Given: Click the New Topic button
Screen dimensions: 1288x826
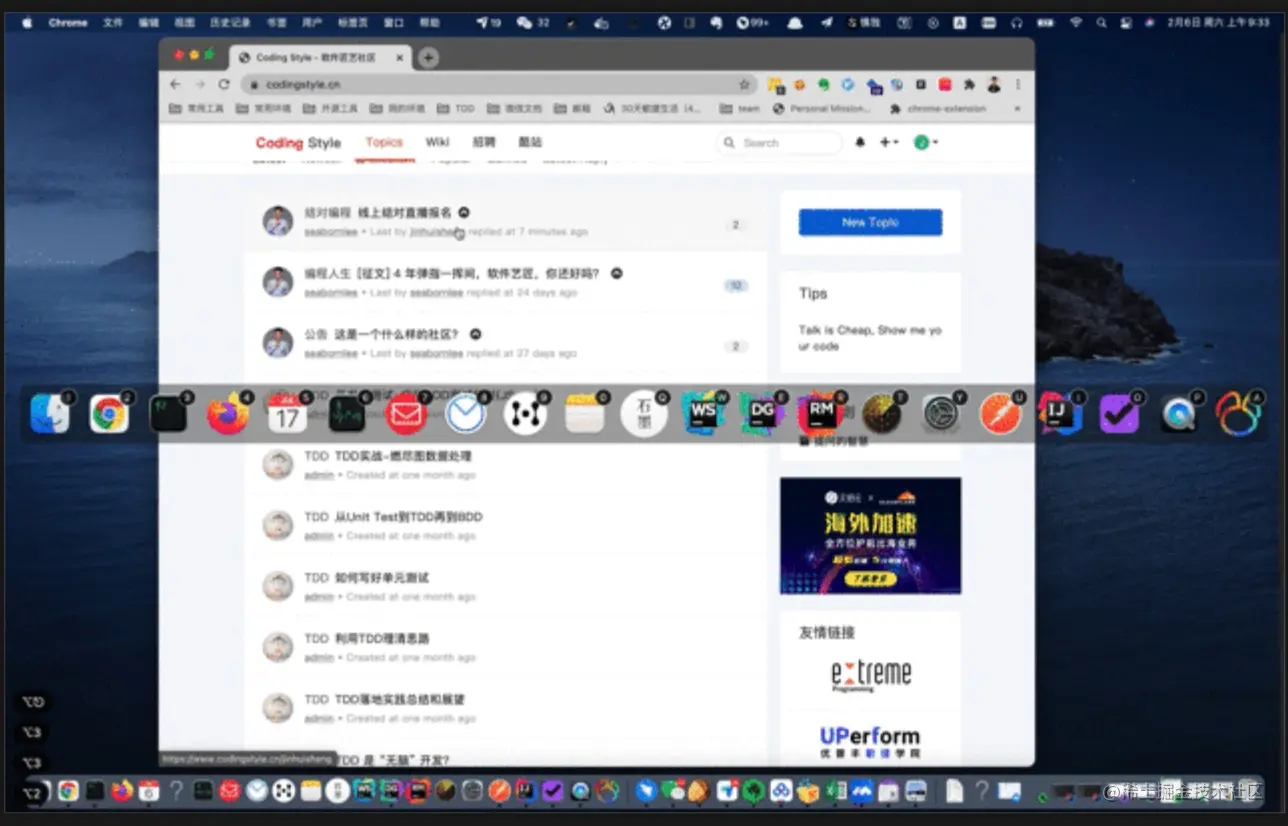Looking at the screenshot, I should 870,222.
